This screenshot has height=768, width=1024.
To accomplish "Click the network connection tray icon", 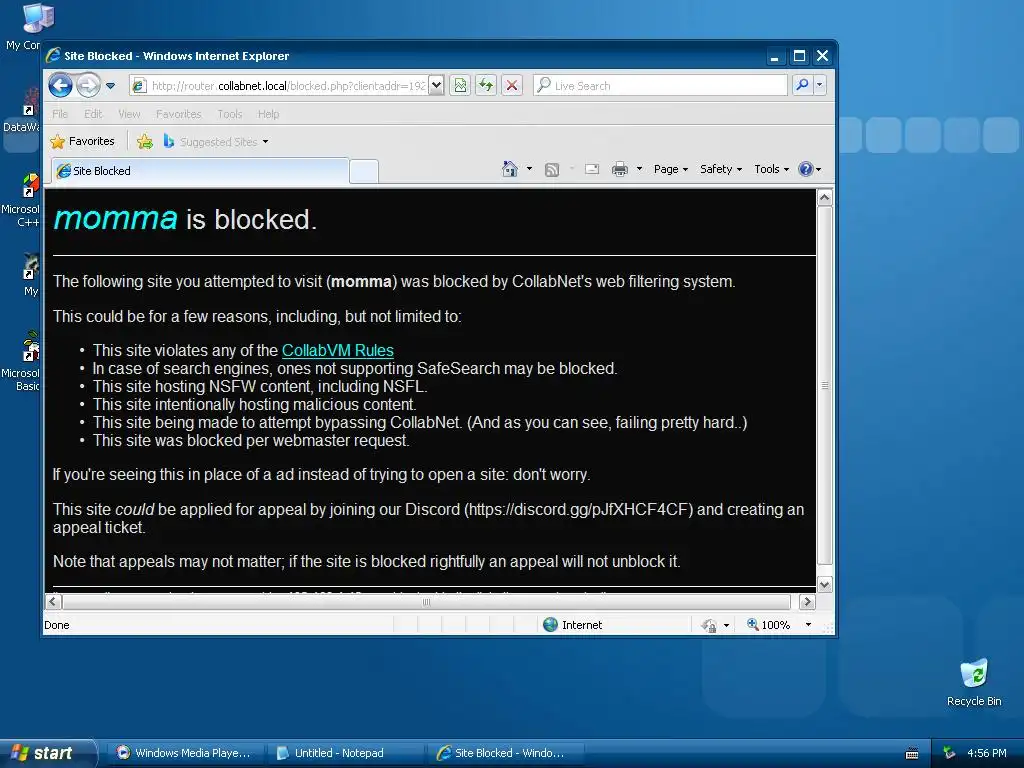I will click(950, 753).
